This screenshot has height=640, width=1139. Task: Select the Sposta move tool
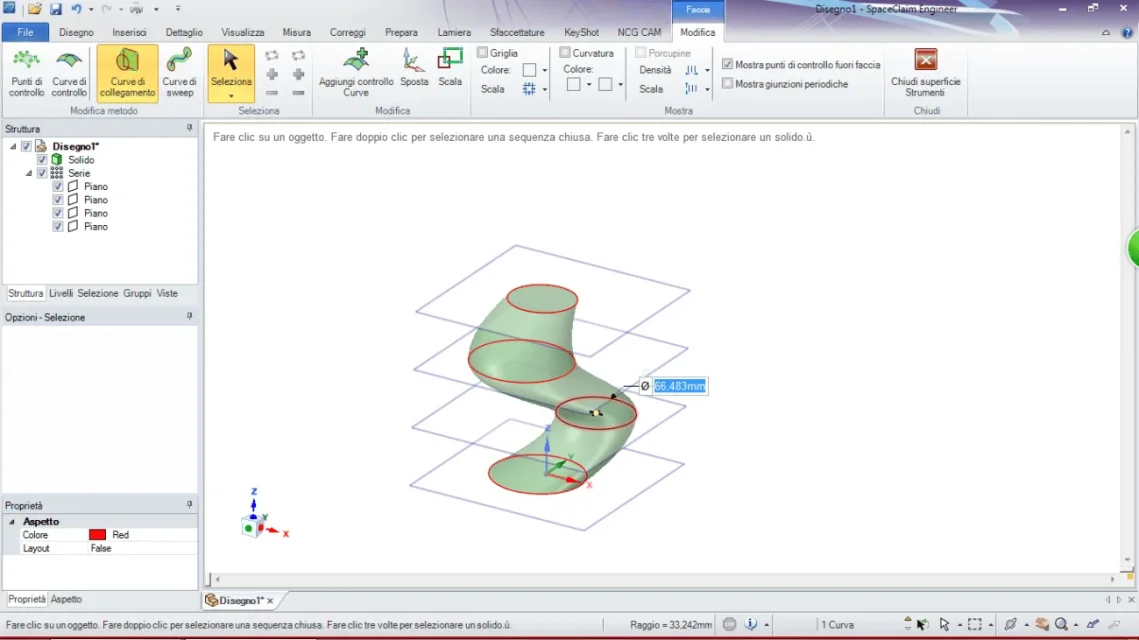point(414,69)
